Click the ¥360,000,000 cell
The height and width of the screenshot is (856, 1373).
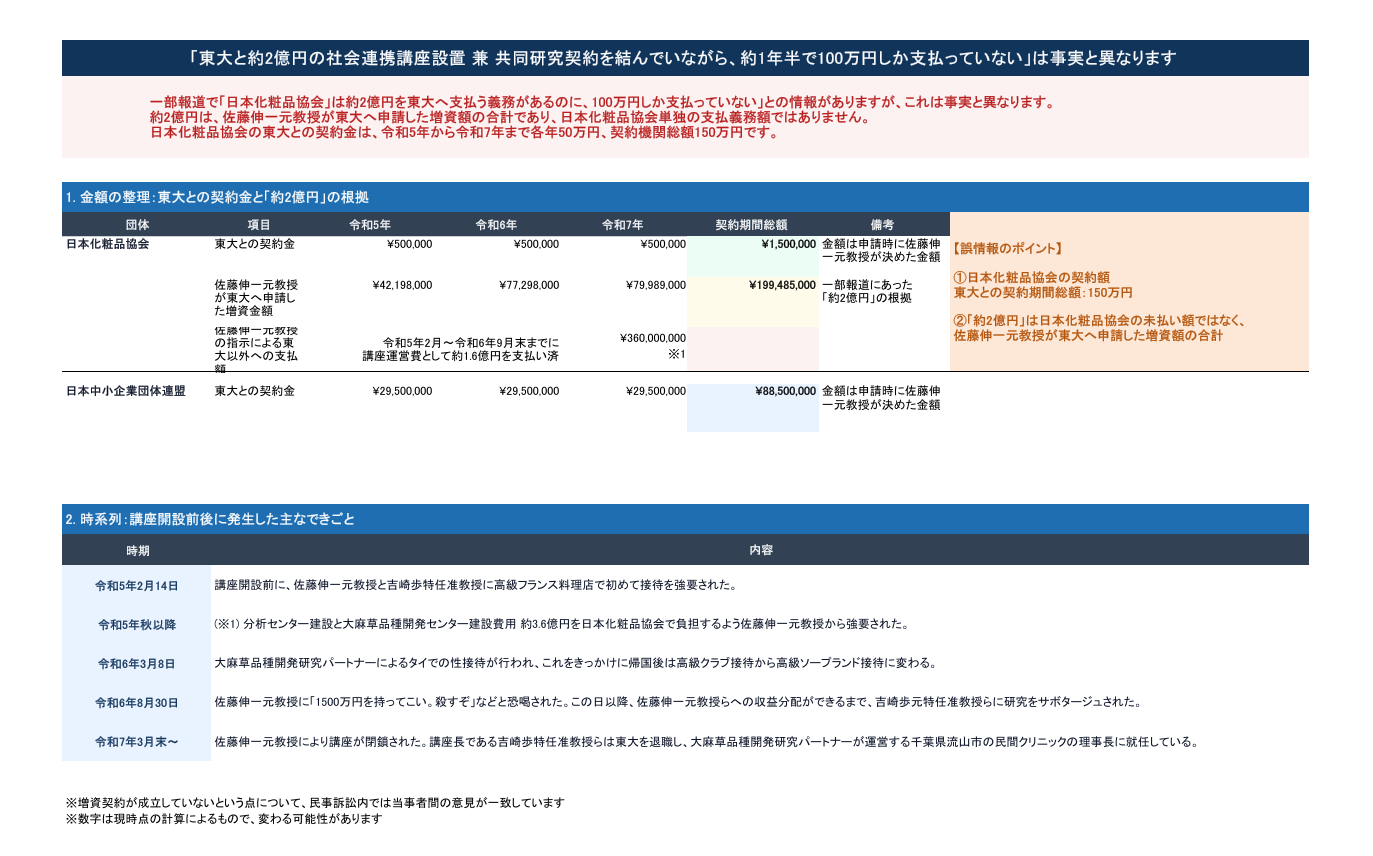point(652,339)
